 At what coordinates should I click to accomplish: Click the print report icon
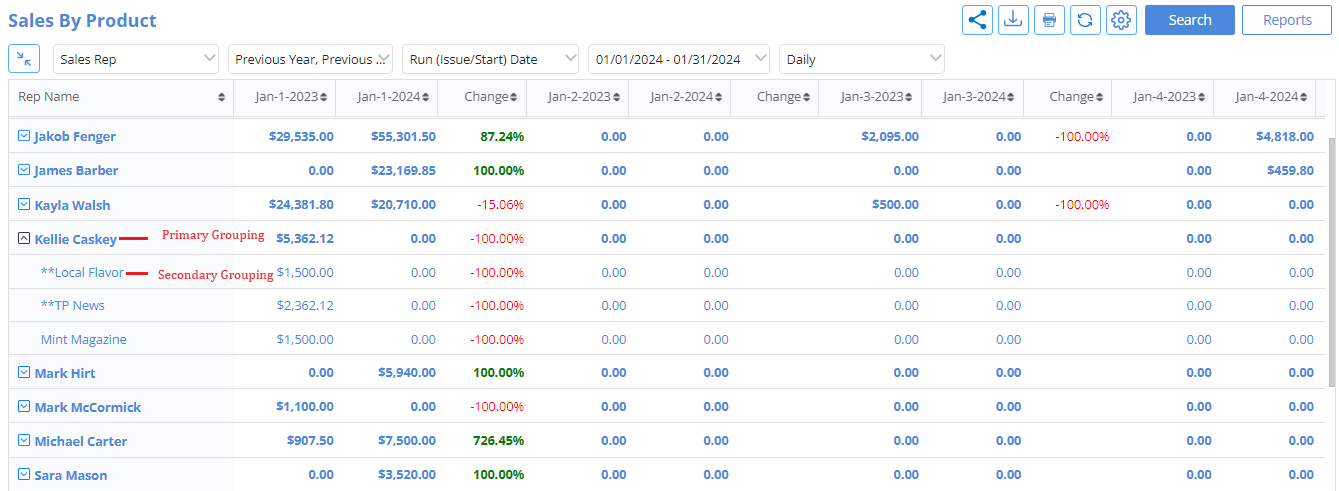(x=1049, y=20)
